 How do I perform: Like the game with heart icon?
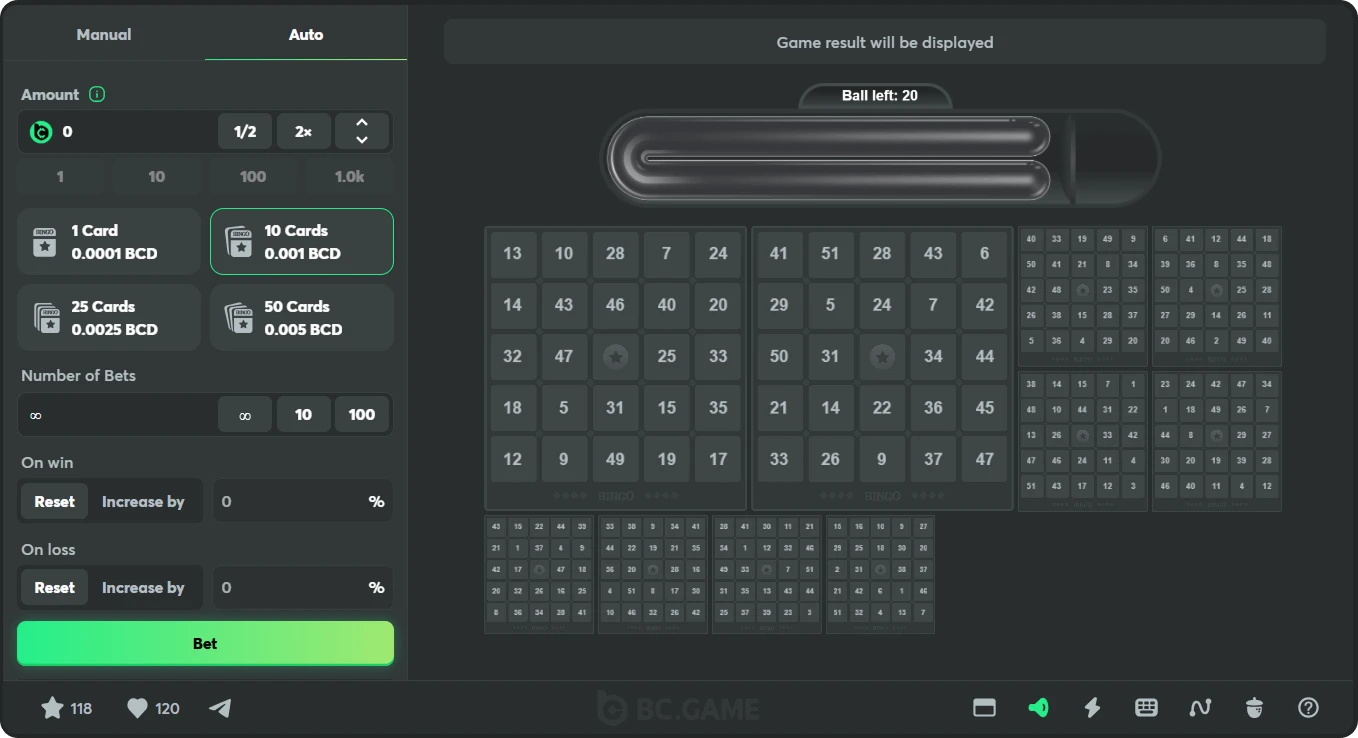(x=138, y=708)
